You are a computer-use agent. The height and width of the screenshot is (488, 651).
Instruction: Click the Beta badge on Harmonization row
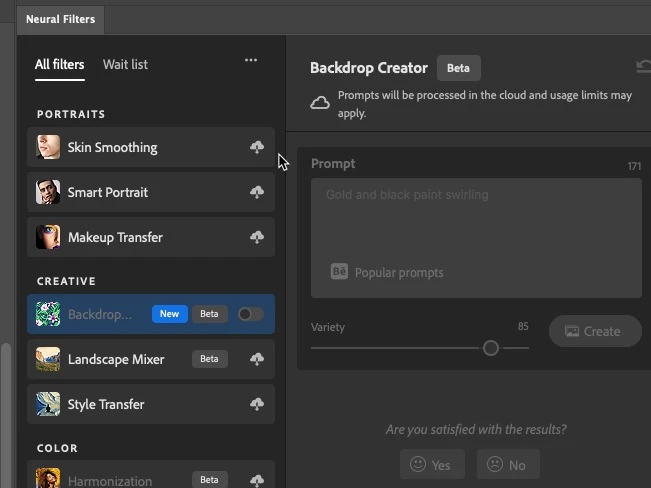click(x=209, y=479)
